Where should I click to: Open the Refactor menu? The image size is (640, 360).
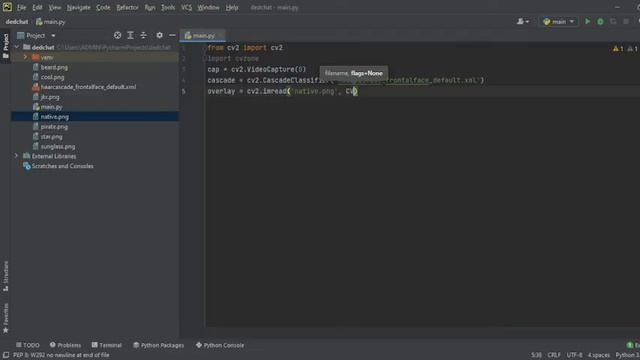[127, 7]
